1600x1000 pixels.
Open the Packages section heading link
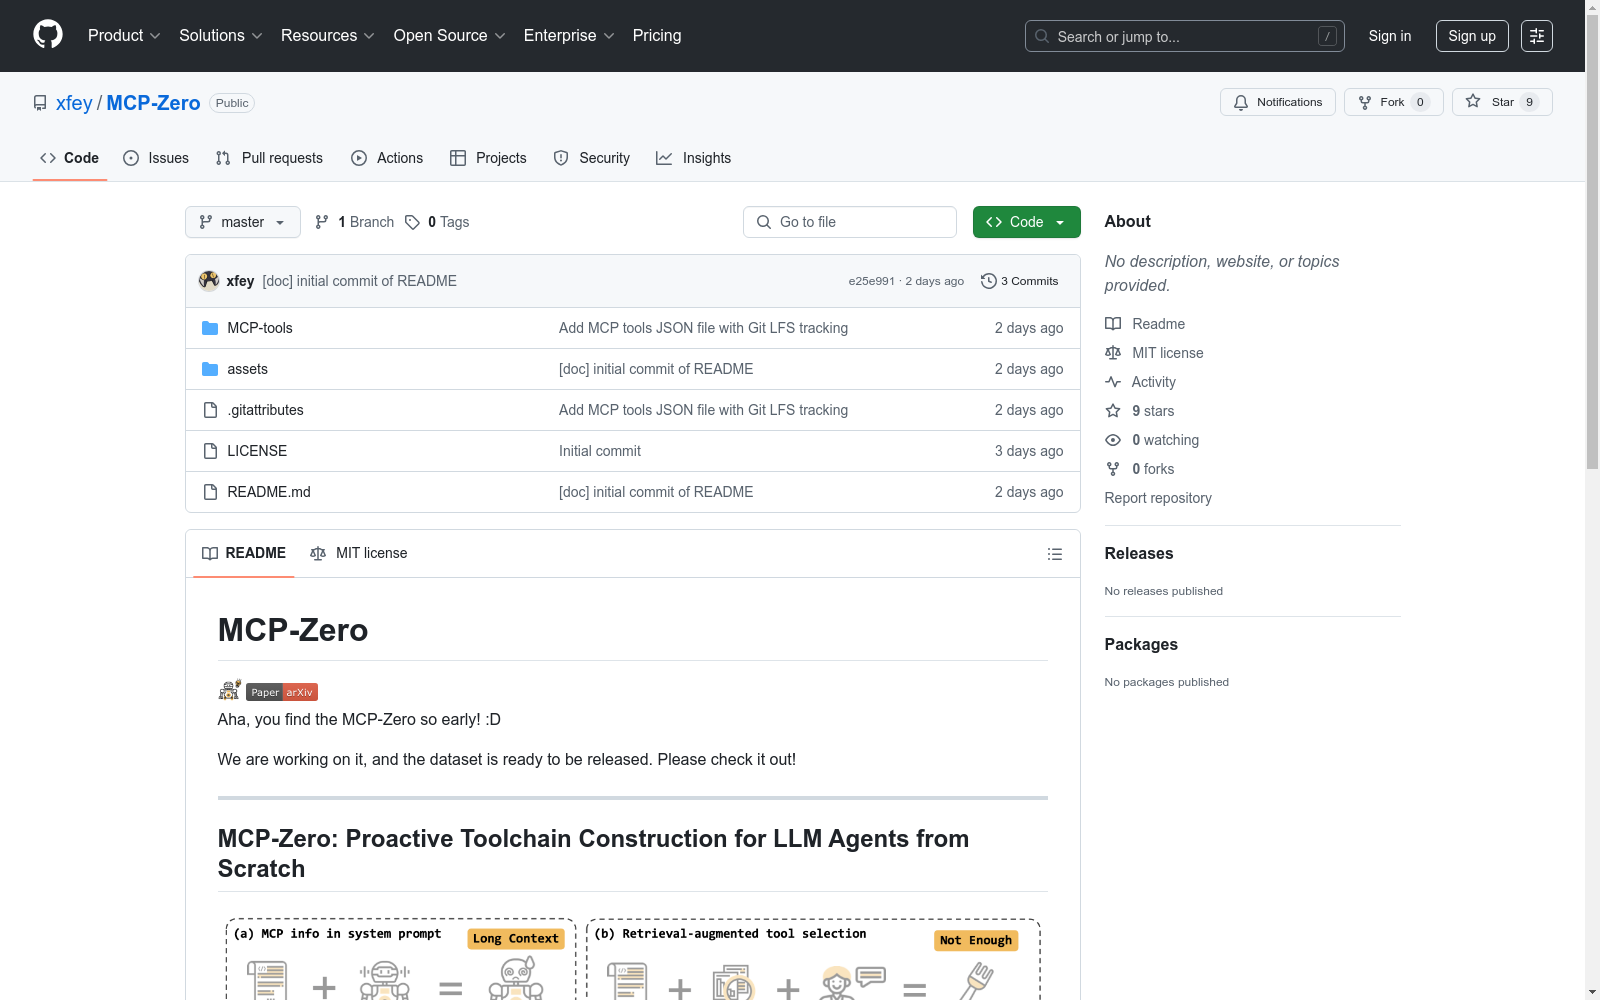tap(1141, 645)
